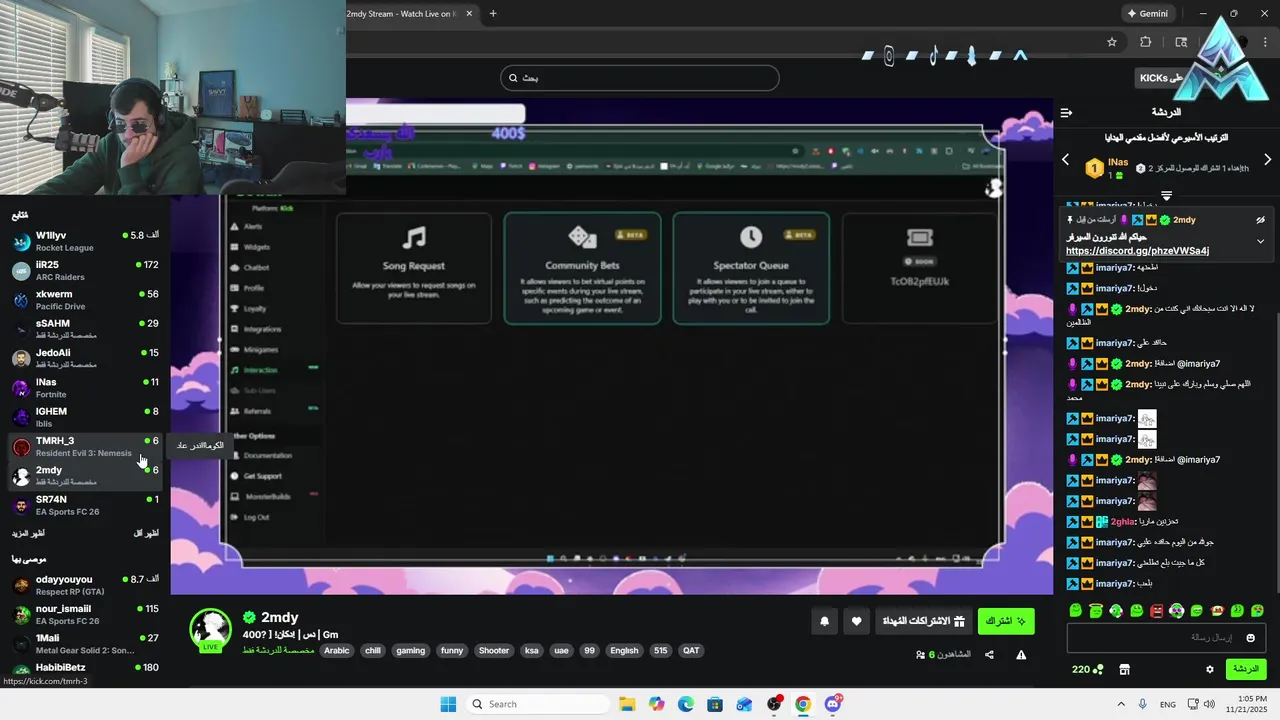Open the TMRH_3 Resident Evil channel

point(85,446)
